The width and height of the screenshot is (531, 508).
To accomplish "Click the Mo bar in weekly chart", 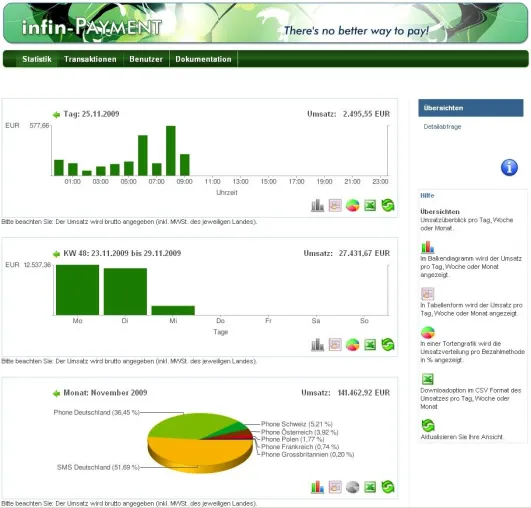I will (78, 290).
